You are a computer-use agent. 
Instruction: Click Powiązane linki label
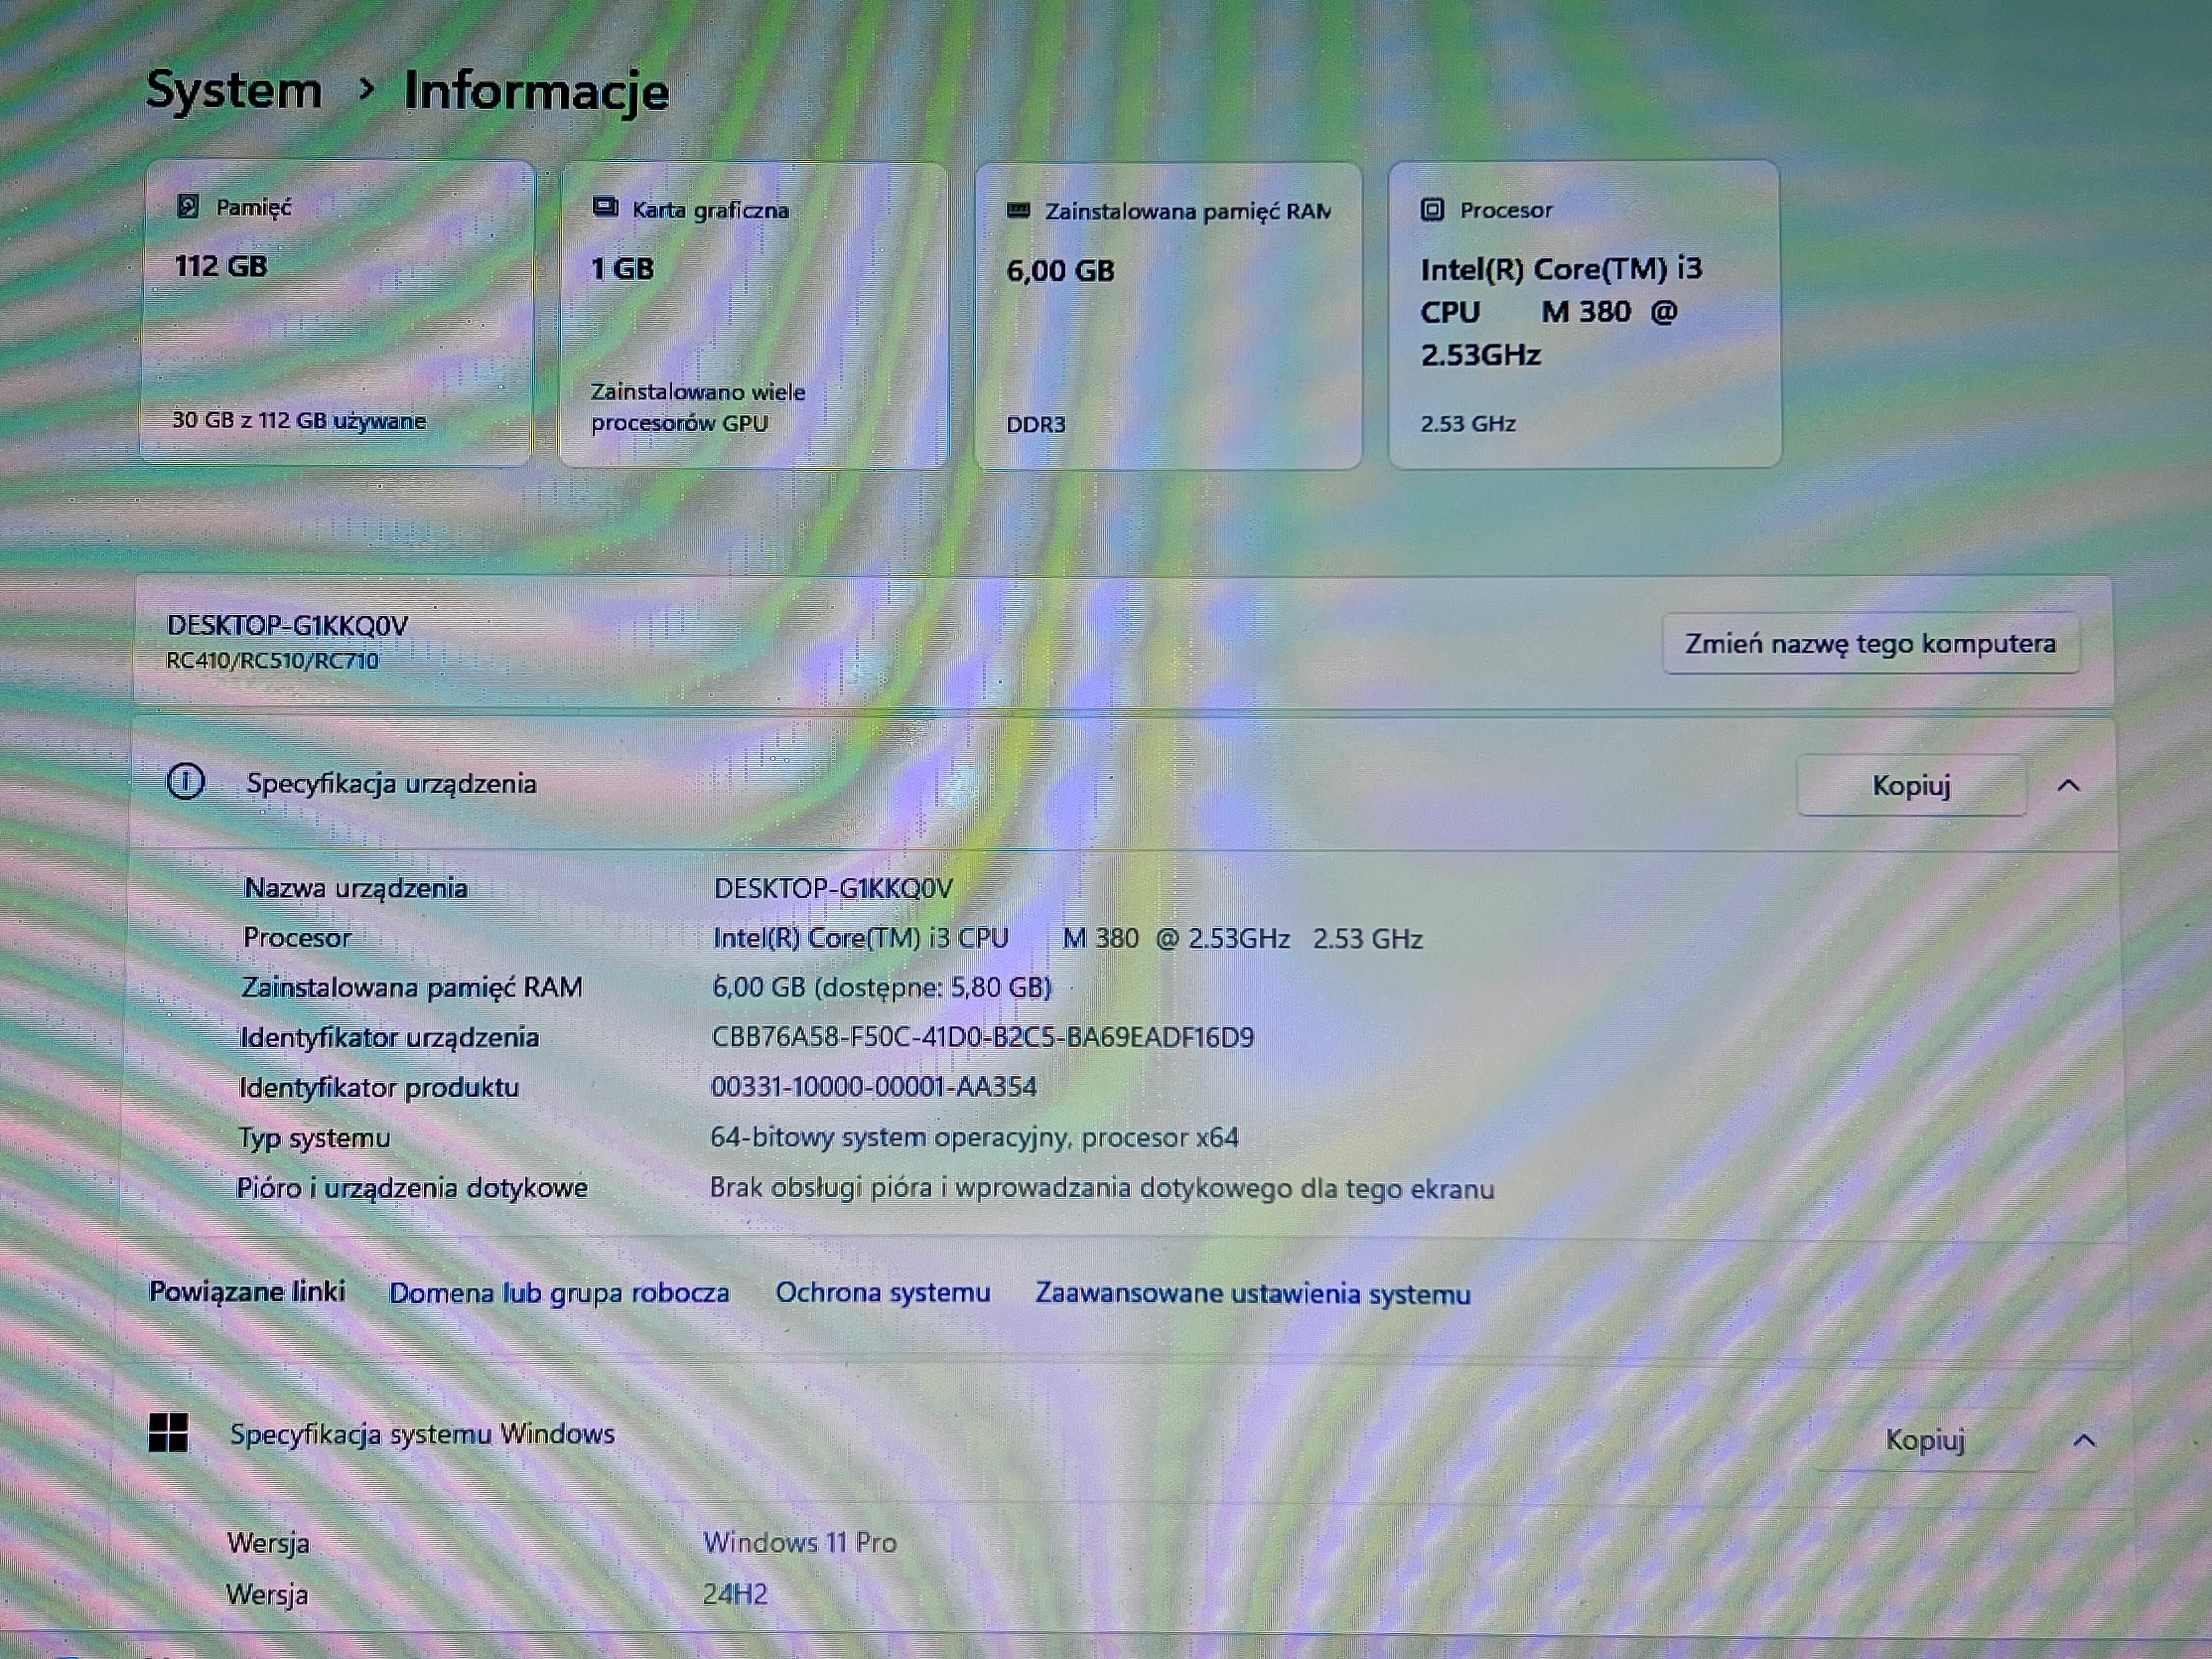point(247,1291)
